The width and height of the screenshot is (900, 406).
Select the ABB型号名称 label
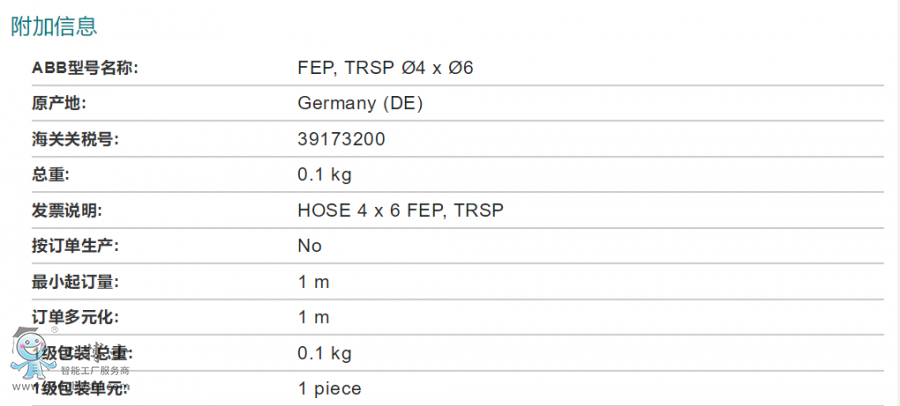click(x=86, y=68)
